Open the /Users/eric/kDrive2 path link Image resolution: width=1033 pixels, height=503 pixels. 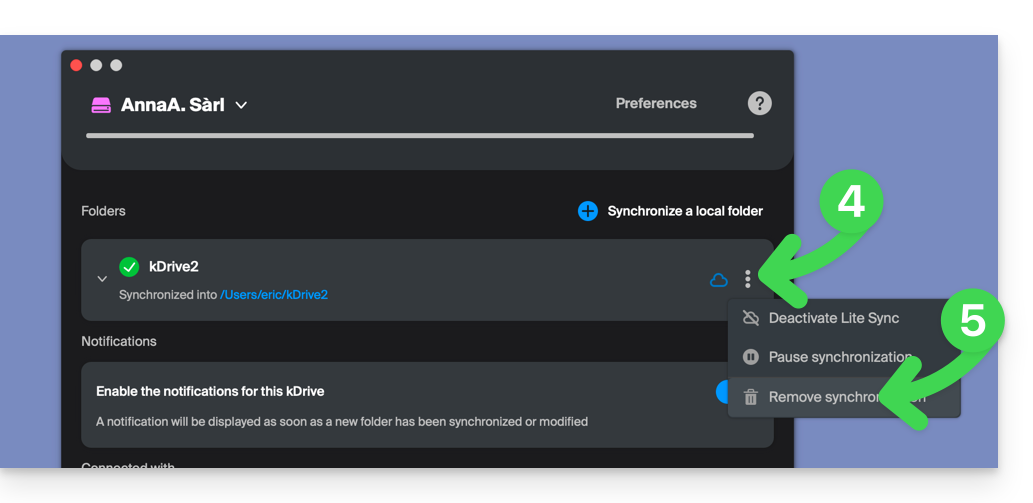click(x=274, y=295)
